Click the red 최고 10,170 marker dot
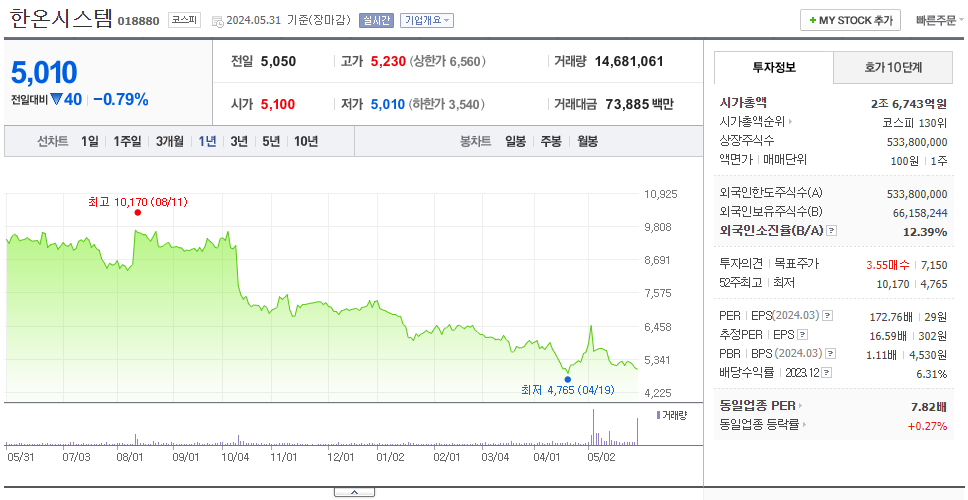 pos(138,212)
